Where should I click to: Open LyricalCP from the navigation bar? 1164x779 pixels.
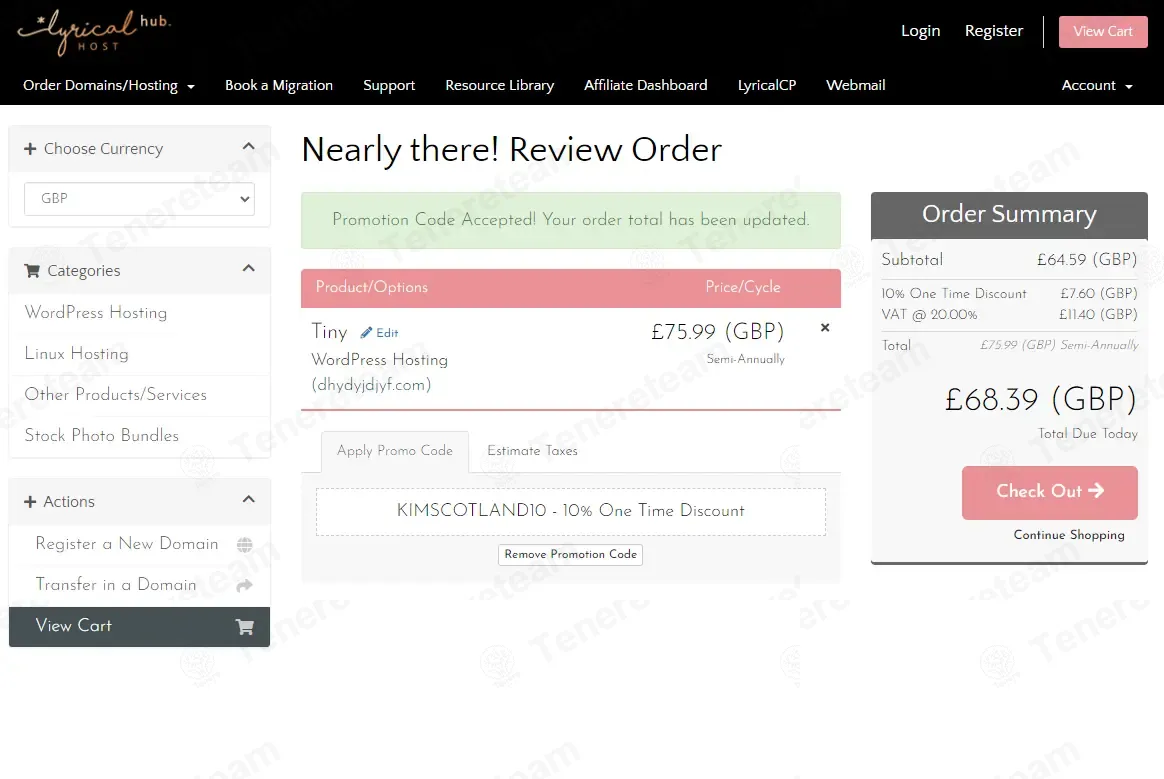pos(767,85)
